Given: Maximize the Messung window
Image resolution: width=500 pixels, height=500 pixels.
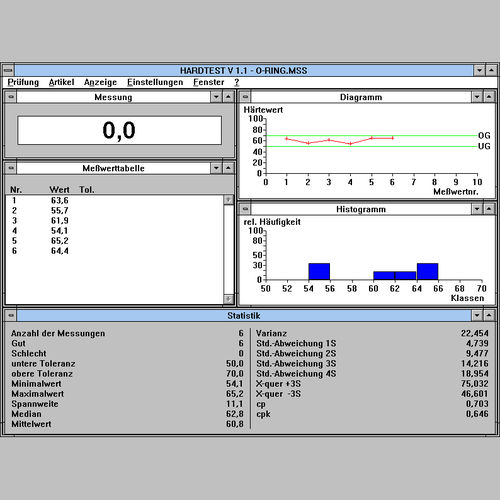Looking at the screenshot, I should (228, 97).
